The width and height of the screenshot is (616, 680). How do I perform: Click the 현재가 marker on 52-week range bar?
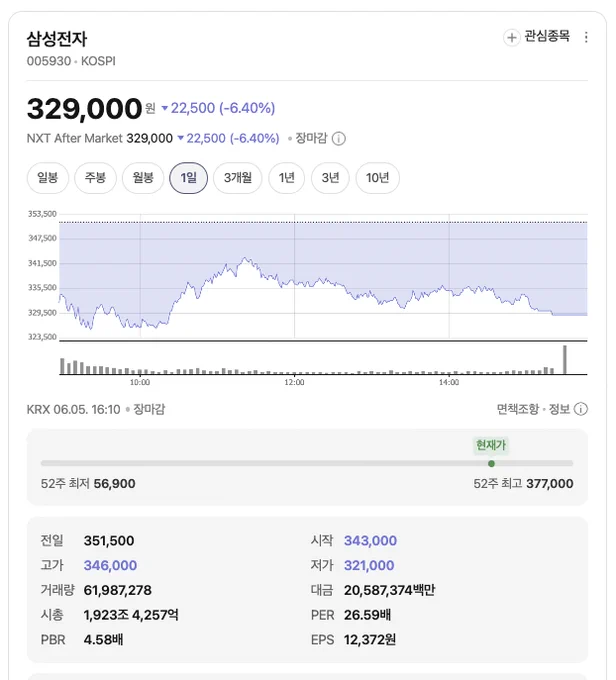coord(491,445)
